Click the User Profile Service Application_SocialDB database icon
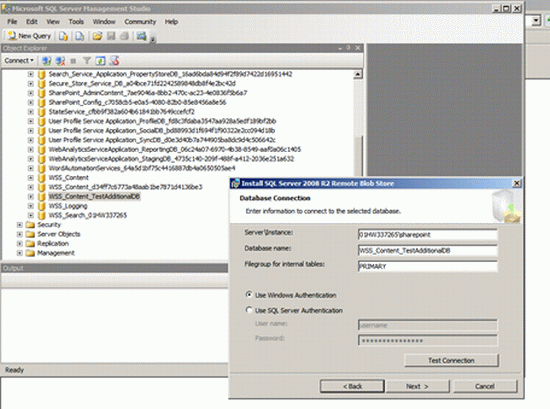The width and height of the screenshot is (550, 409). (41, 131)
